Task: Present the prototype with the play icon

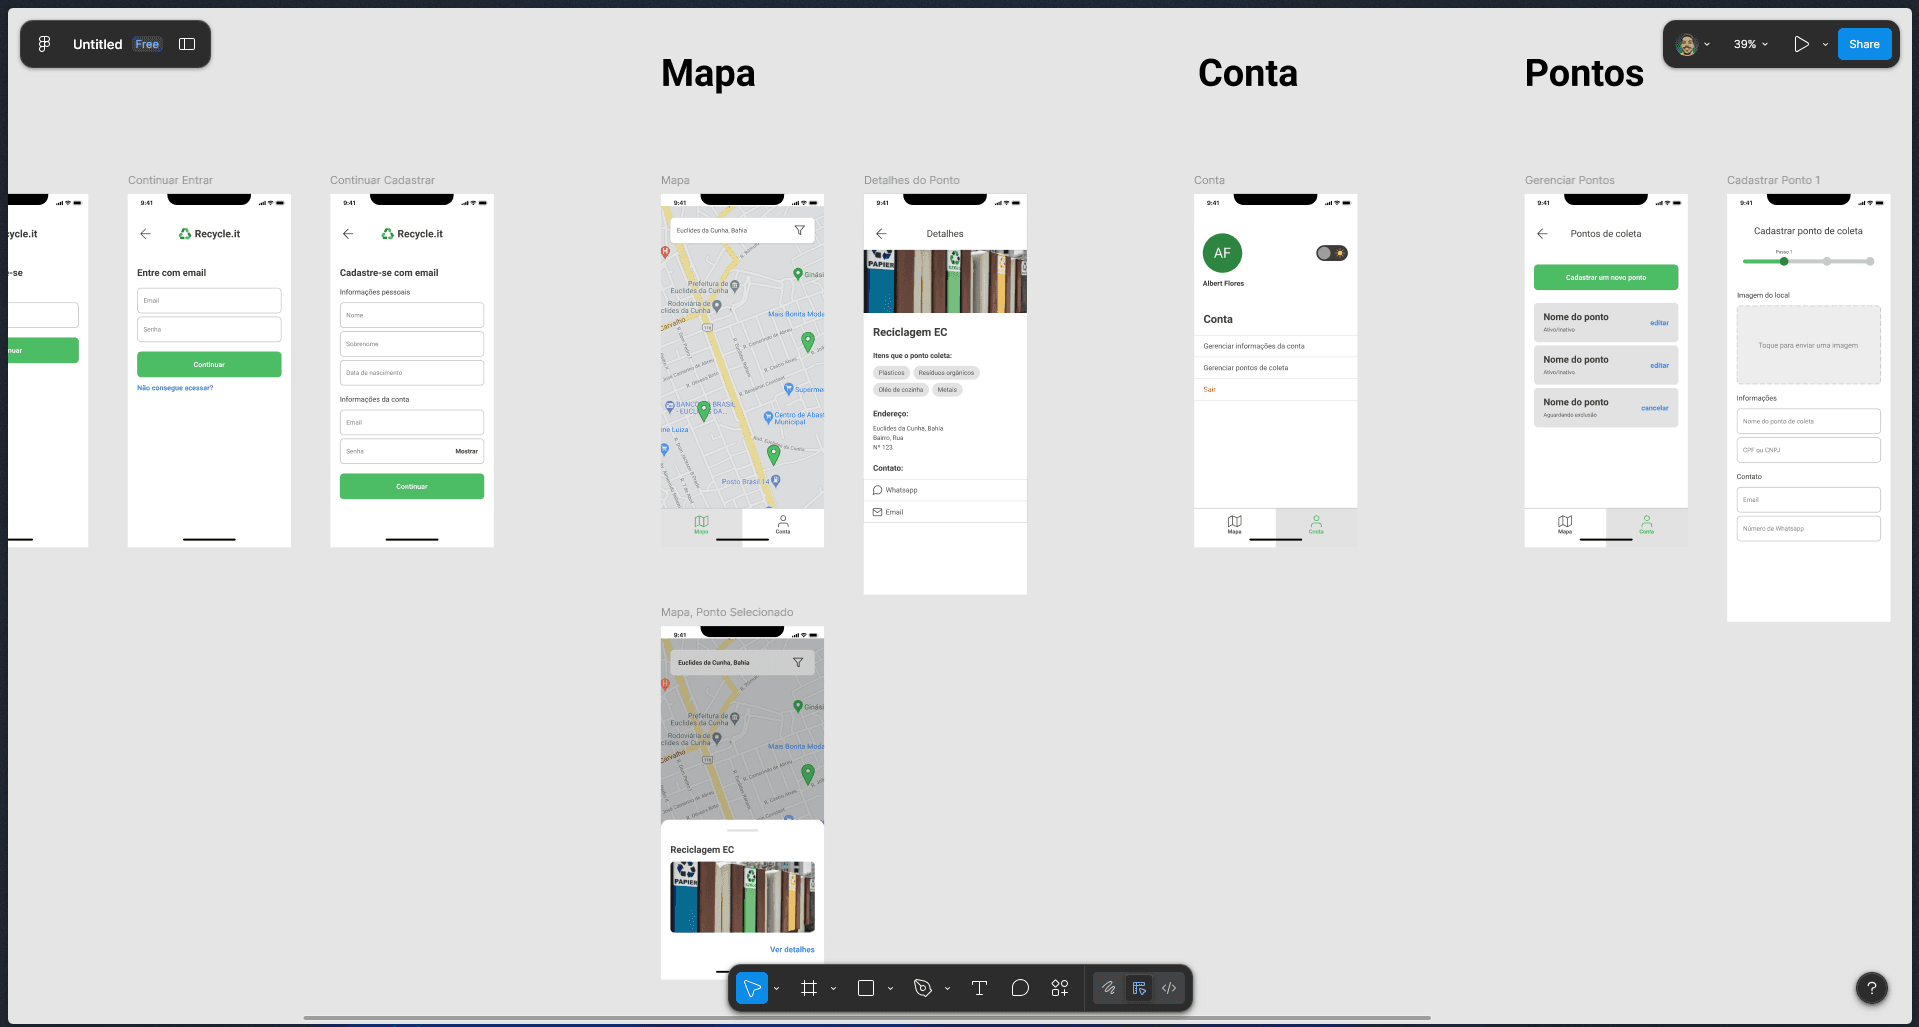Action: pyautogui.click(x=1801, y=44)
